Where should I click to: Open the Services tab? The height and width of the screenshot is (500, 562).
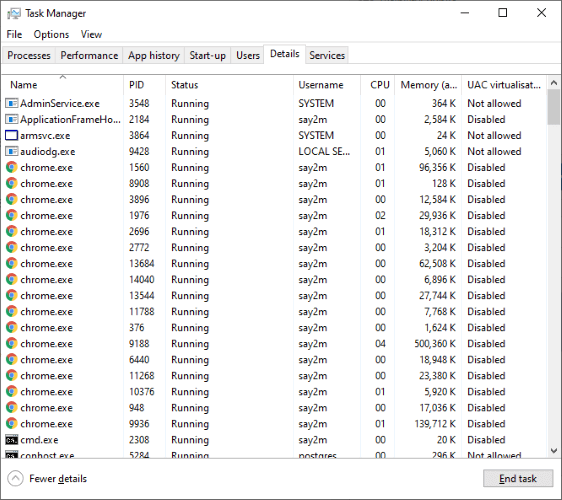pyautogui.click(x=327, y=56)
